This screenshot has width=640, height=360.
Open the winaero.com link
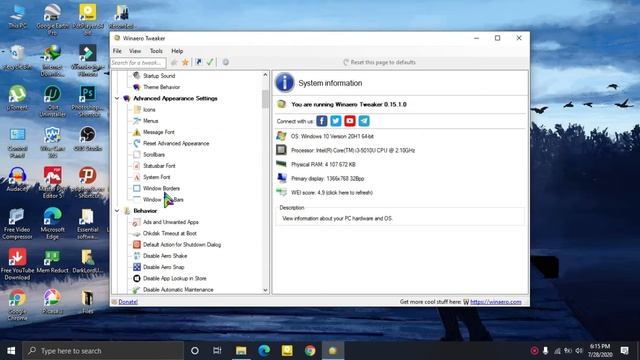coord(496,302)
